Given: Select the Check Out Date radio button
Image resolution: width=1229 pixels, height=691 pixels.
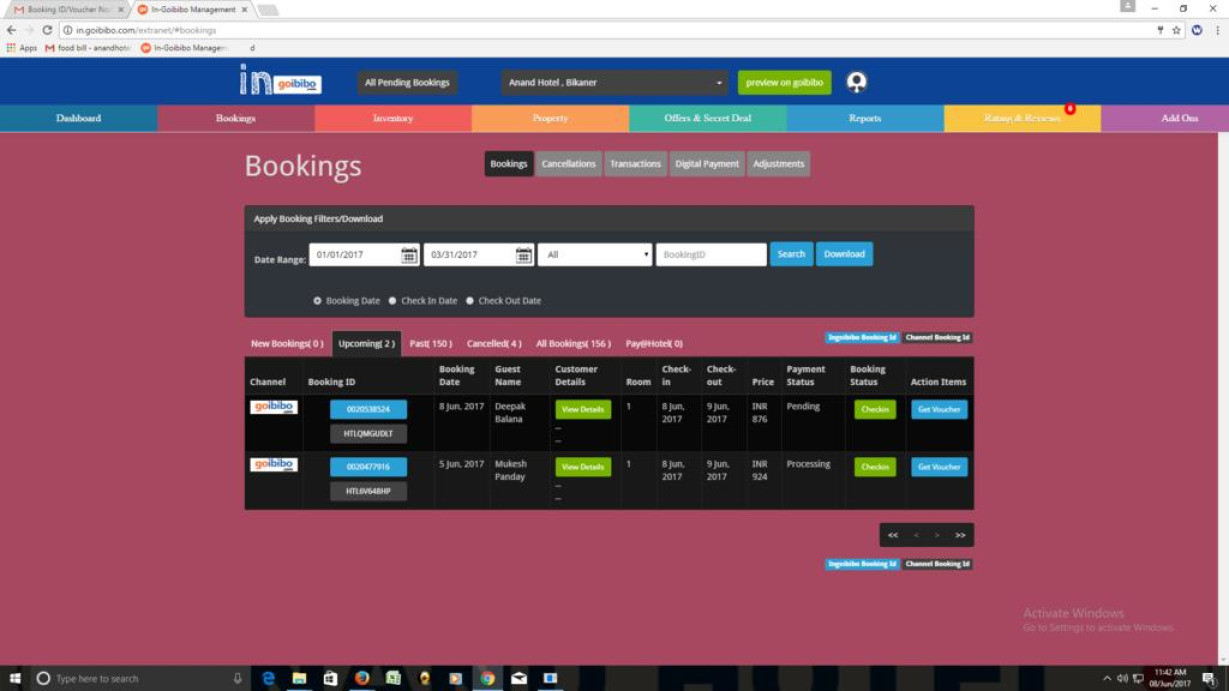Looking at the screenshot, I should [x=469, y=301].
